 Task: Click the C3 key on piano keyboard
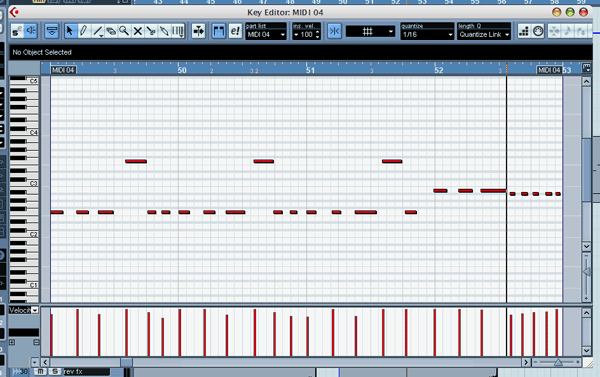click(x=24, y=184)
